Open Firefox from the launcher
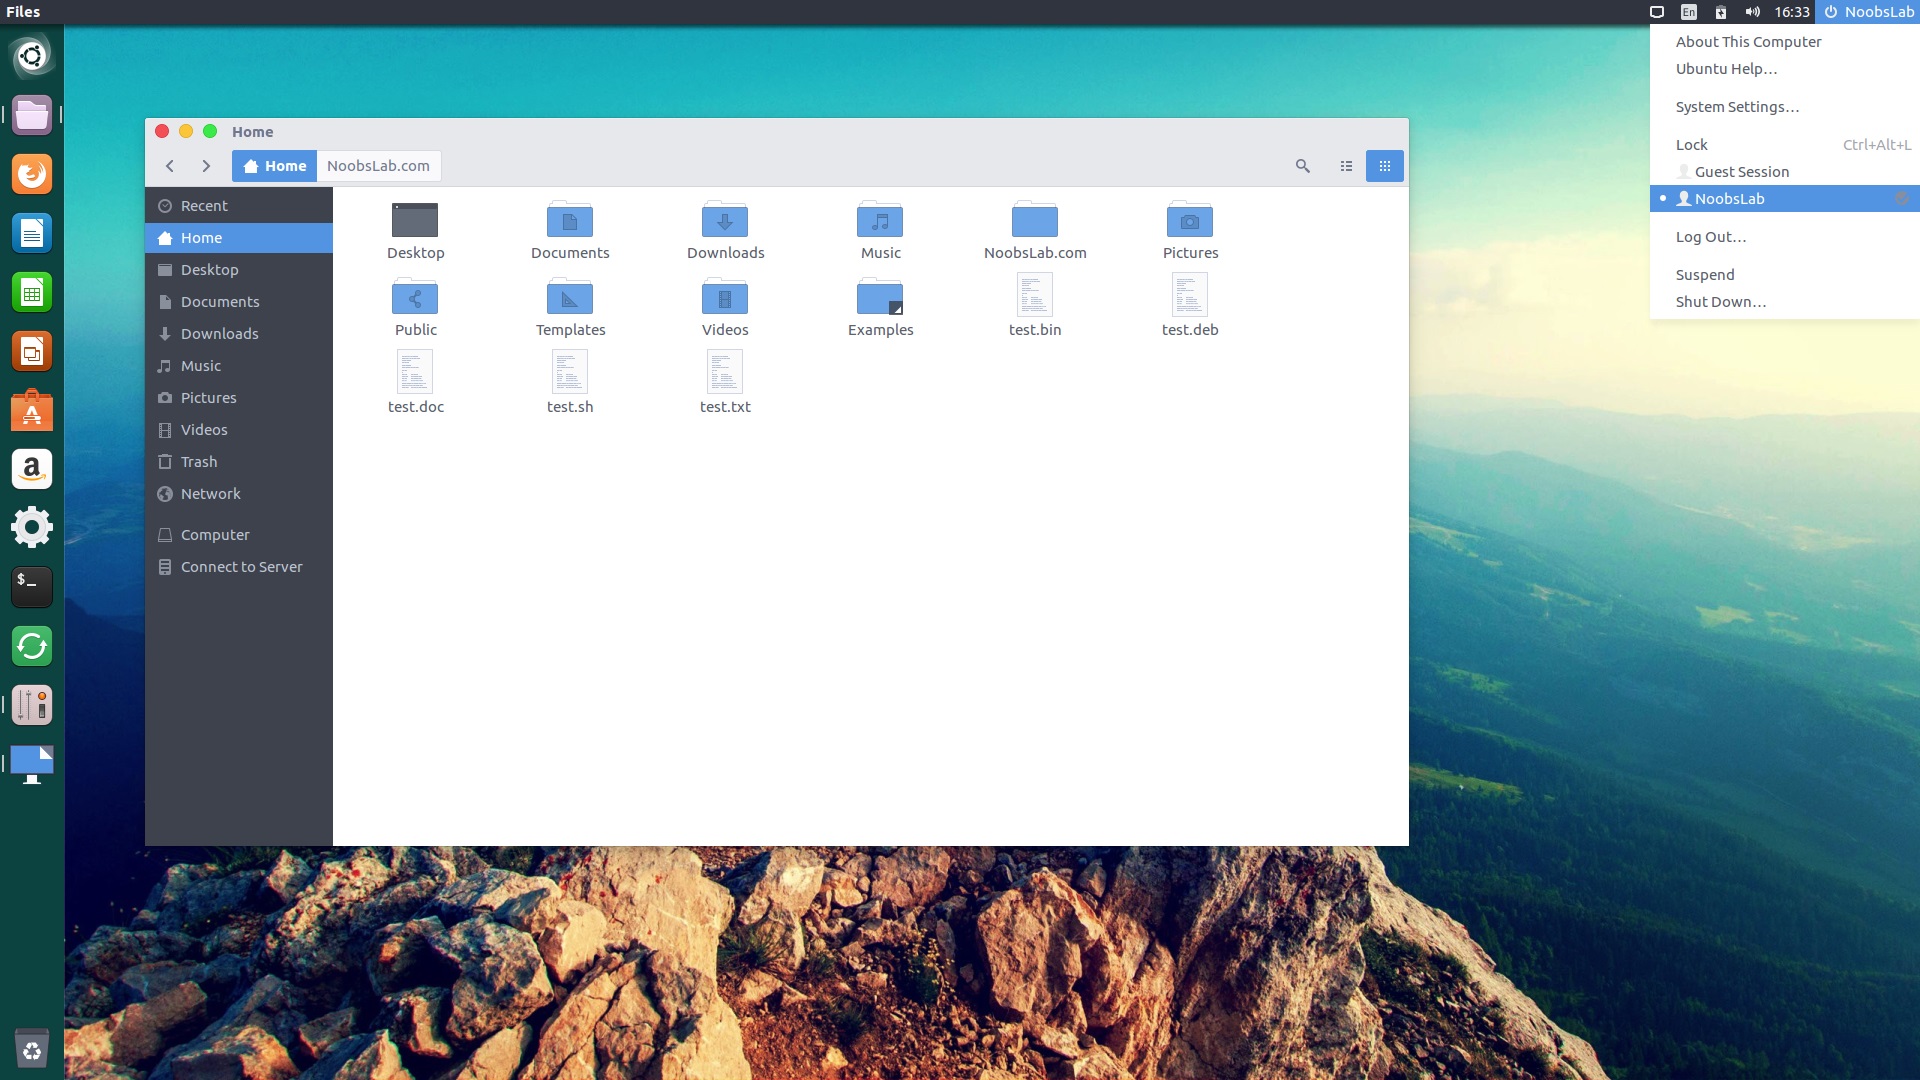 [32, 174]
